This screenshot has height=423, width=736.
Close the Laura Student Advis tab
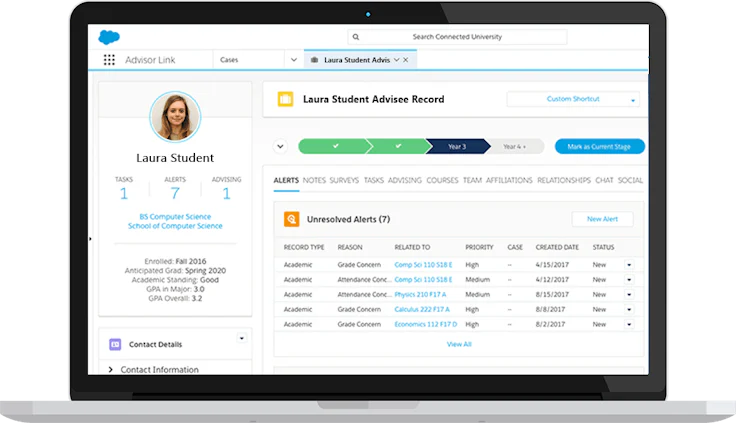tap(406, 60)
